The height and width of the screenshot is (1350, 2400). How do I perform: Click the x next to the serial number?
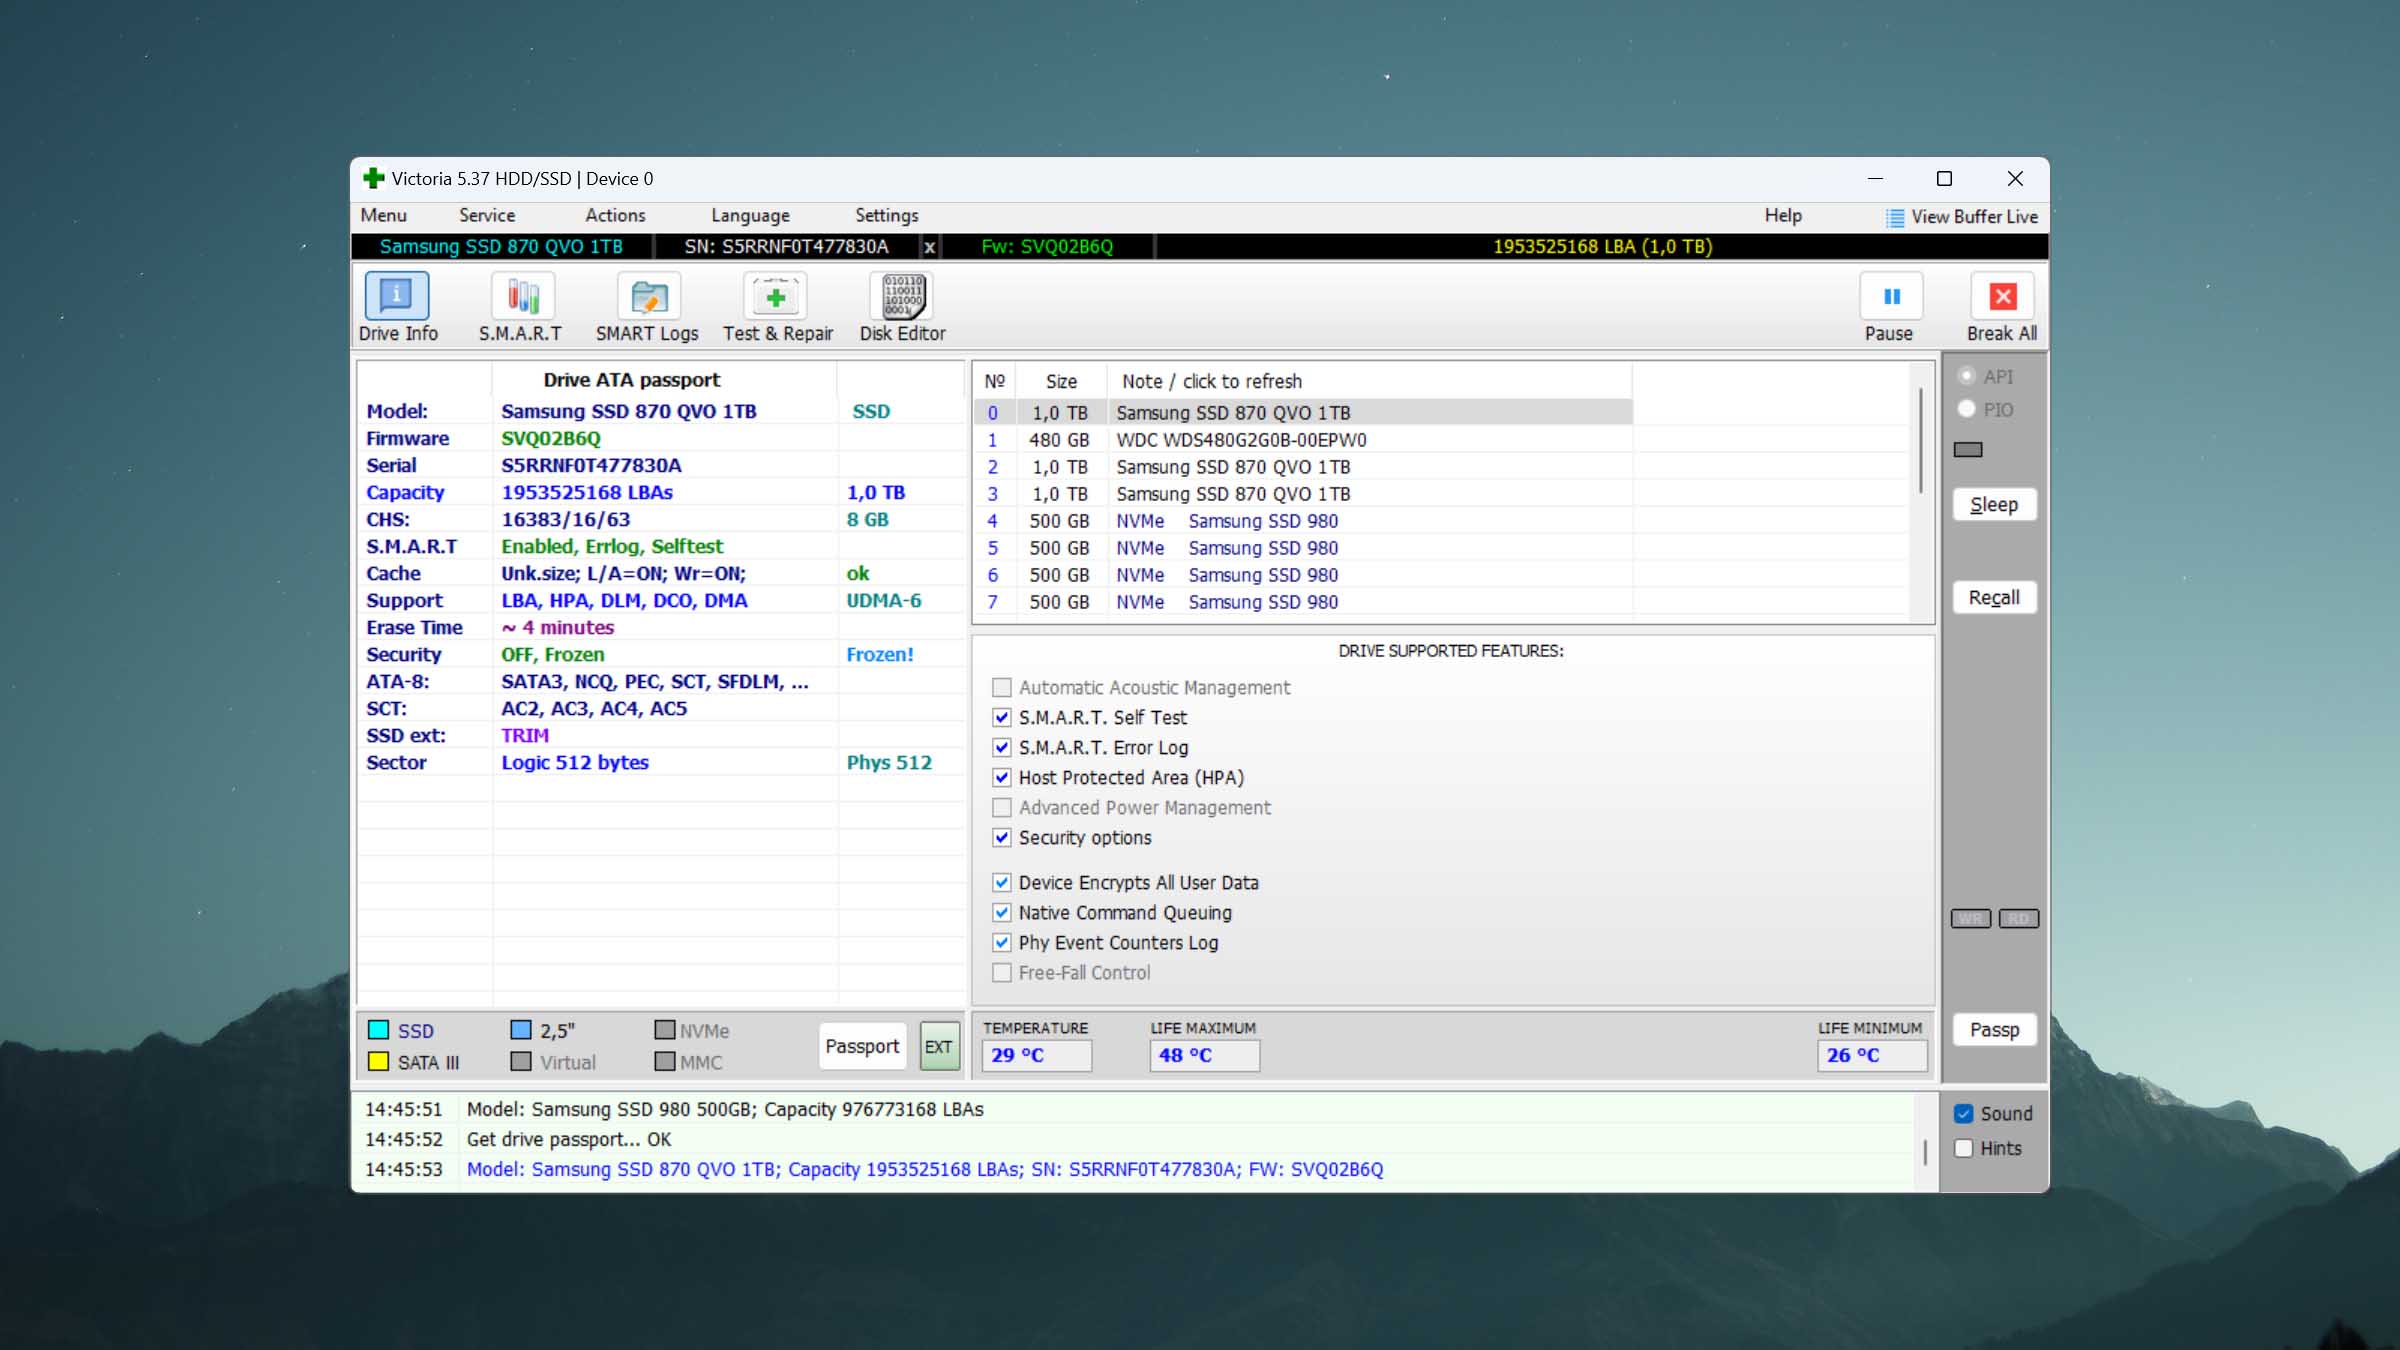[x=929, y=246]
